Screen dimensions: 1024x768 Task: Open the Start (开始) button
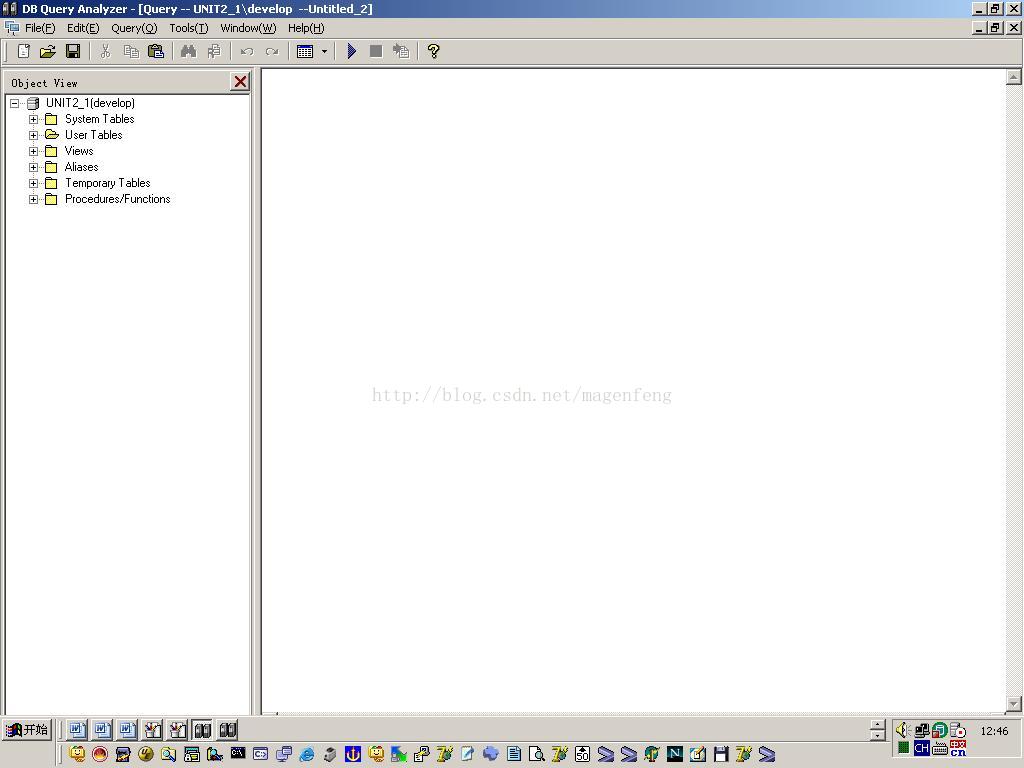pyautogui.click(x=27, y=729)
